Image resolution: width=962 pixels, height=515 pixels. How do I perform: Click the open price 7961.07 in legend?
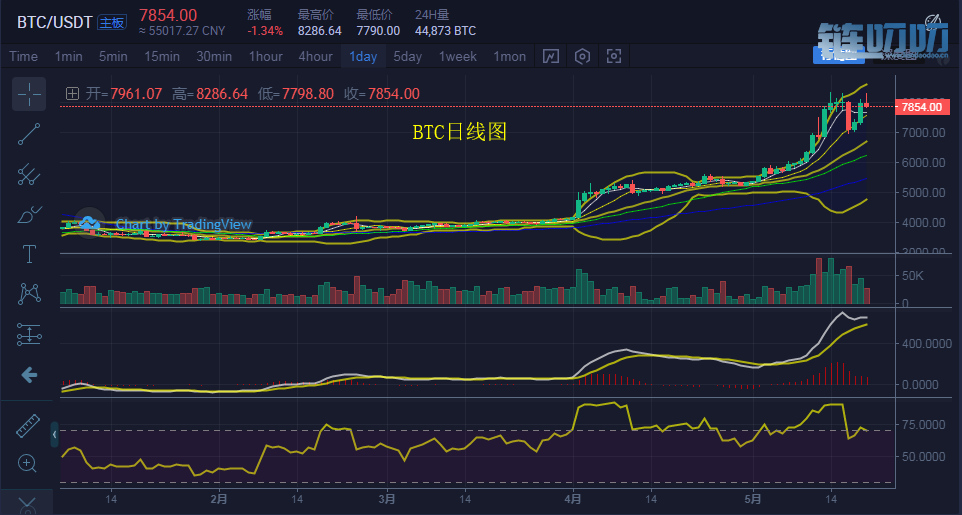tap(136, 94)
